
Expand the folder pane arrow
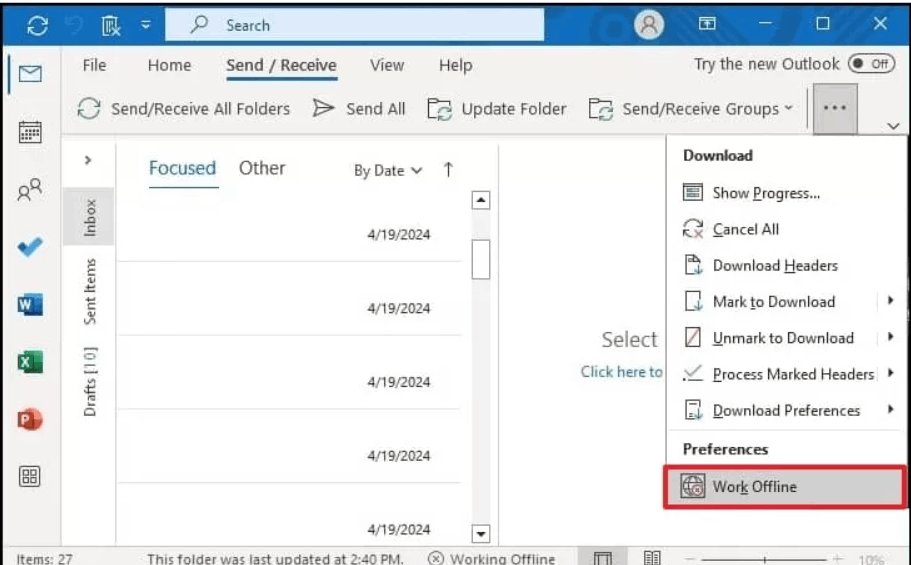click(88, 160)
